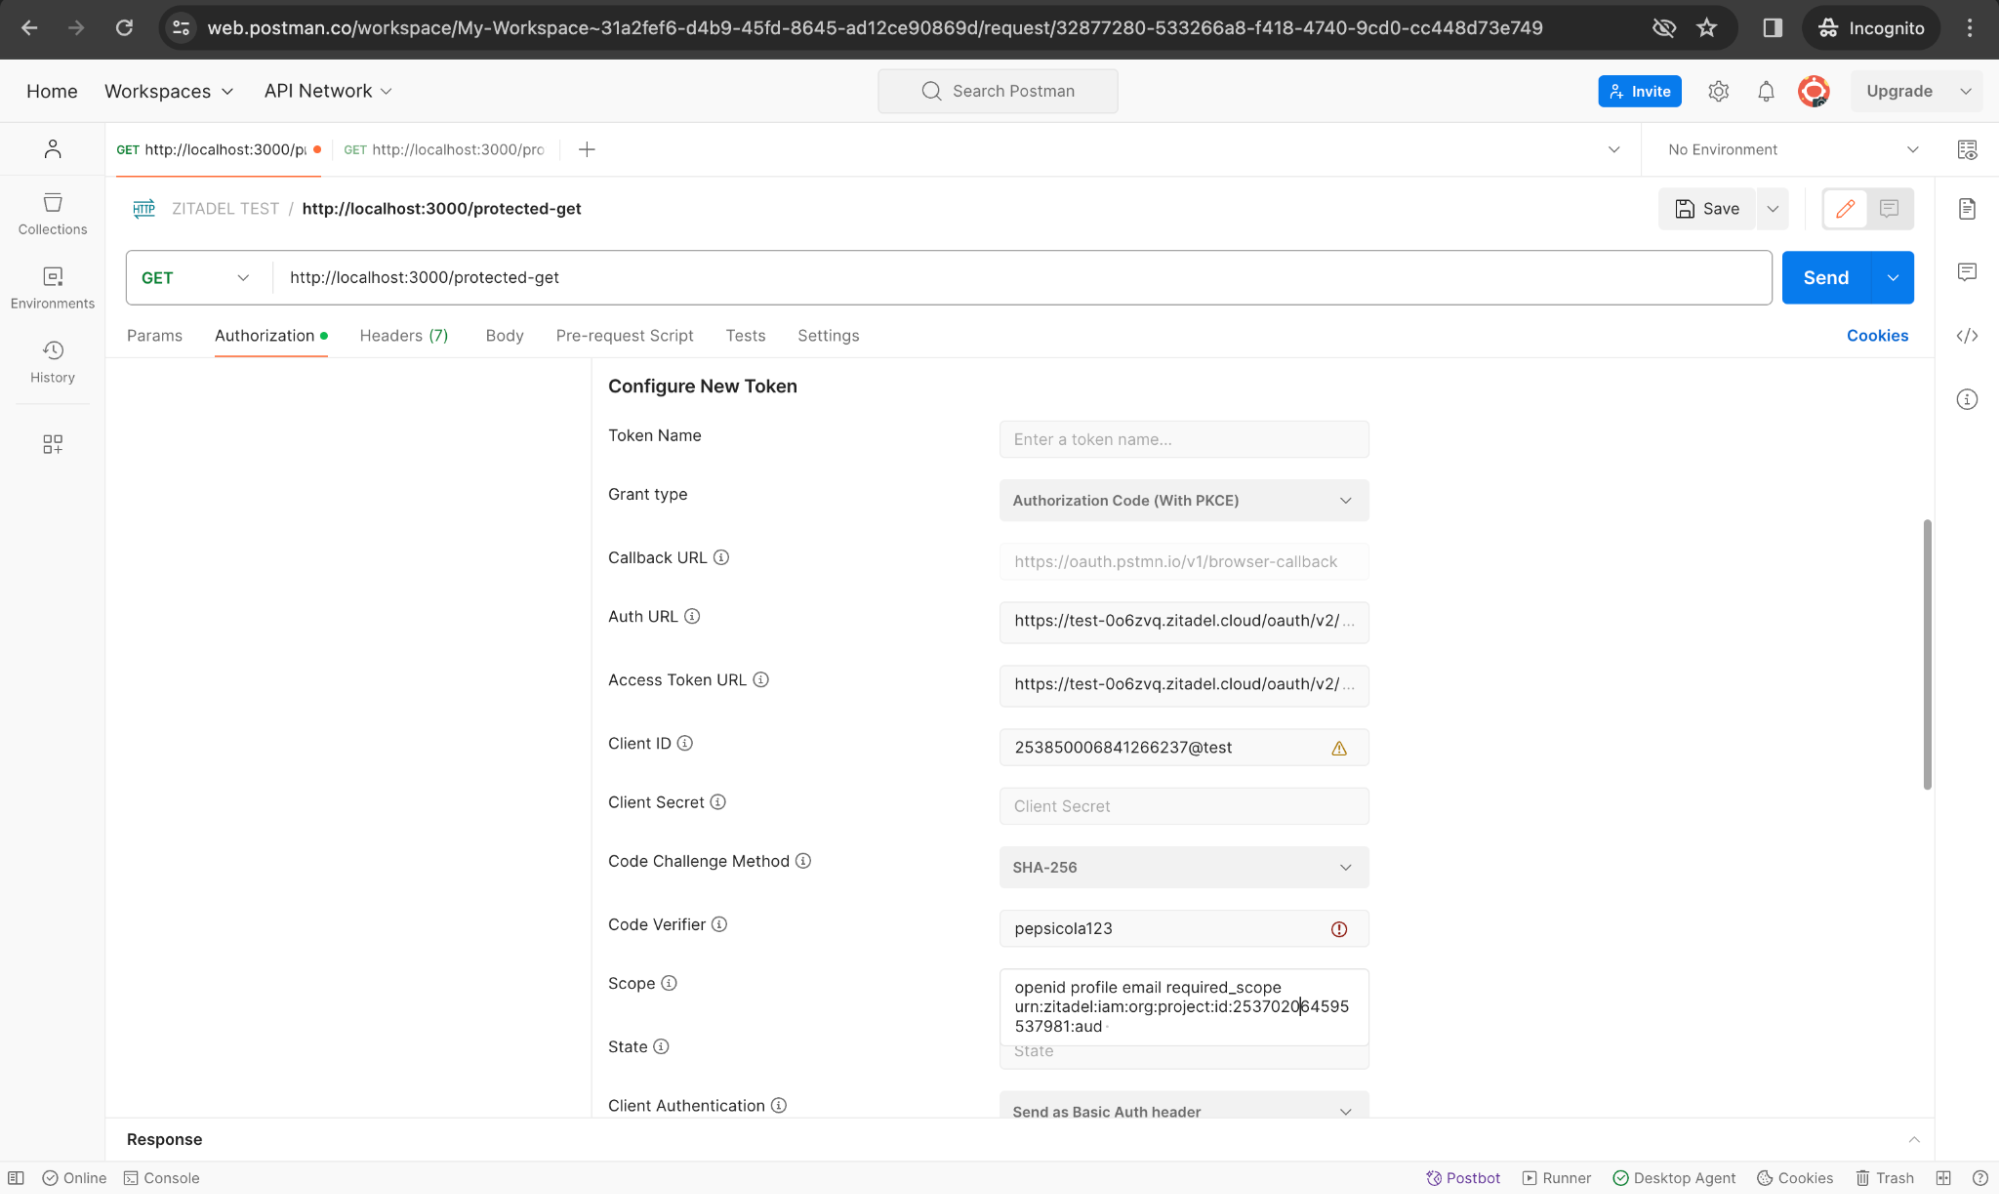Open the settings gear icon in the header
1999x1194 pixels.
point(1718,91)
